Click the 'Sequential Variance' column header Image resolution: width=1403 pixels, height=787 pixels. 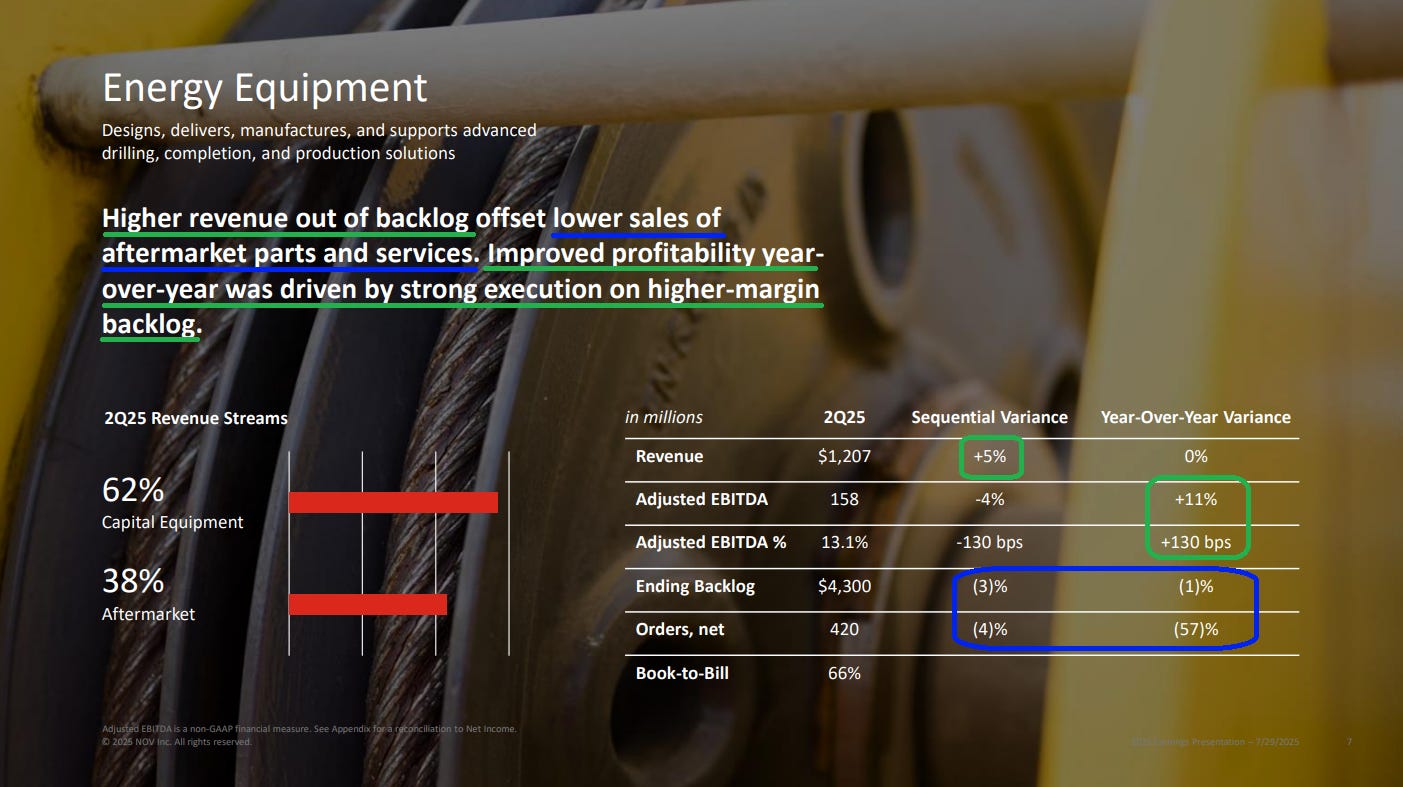tap(989, 417)
